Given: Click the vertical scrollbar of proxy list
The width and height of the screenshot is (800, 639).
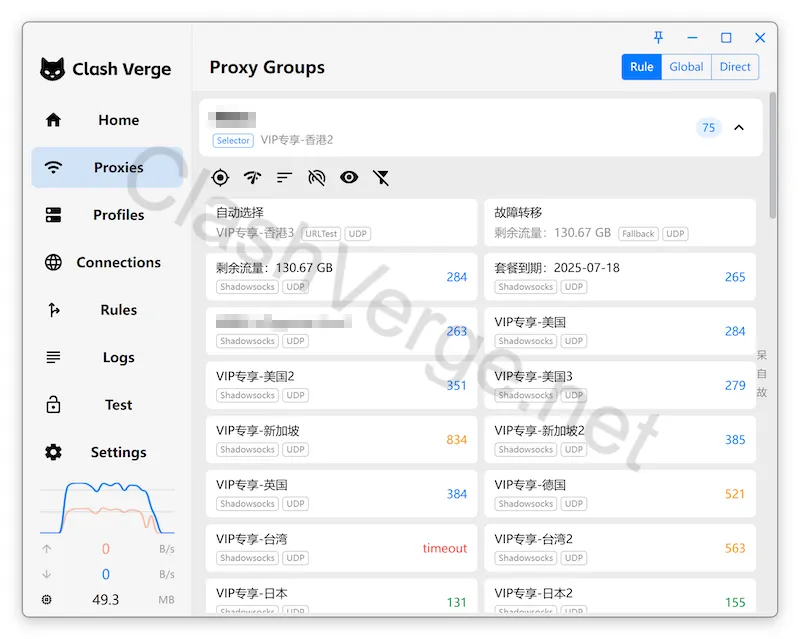Looking at the screenshot, I should (x=773, y=155).
